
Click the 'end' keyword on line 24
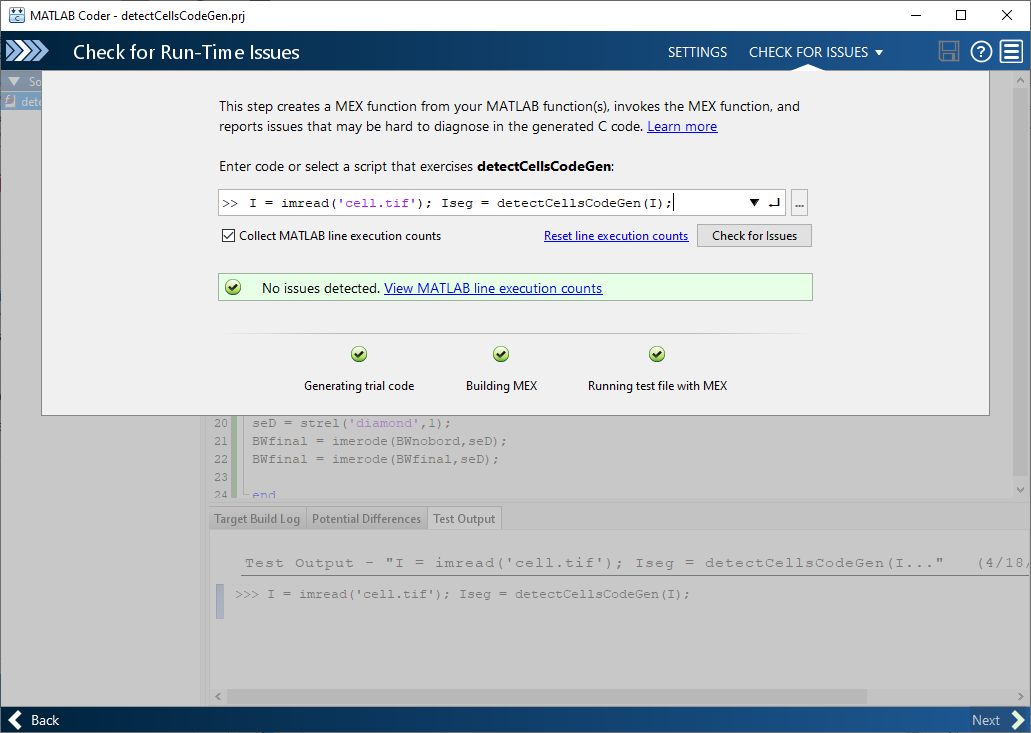click(264, 494)
